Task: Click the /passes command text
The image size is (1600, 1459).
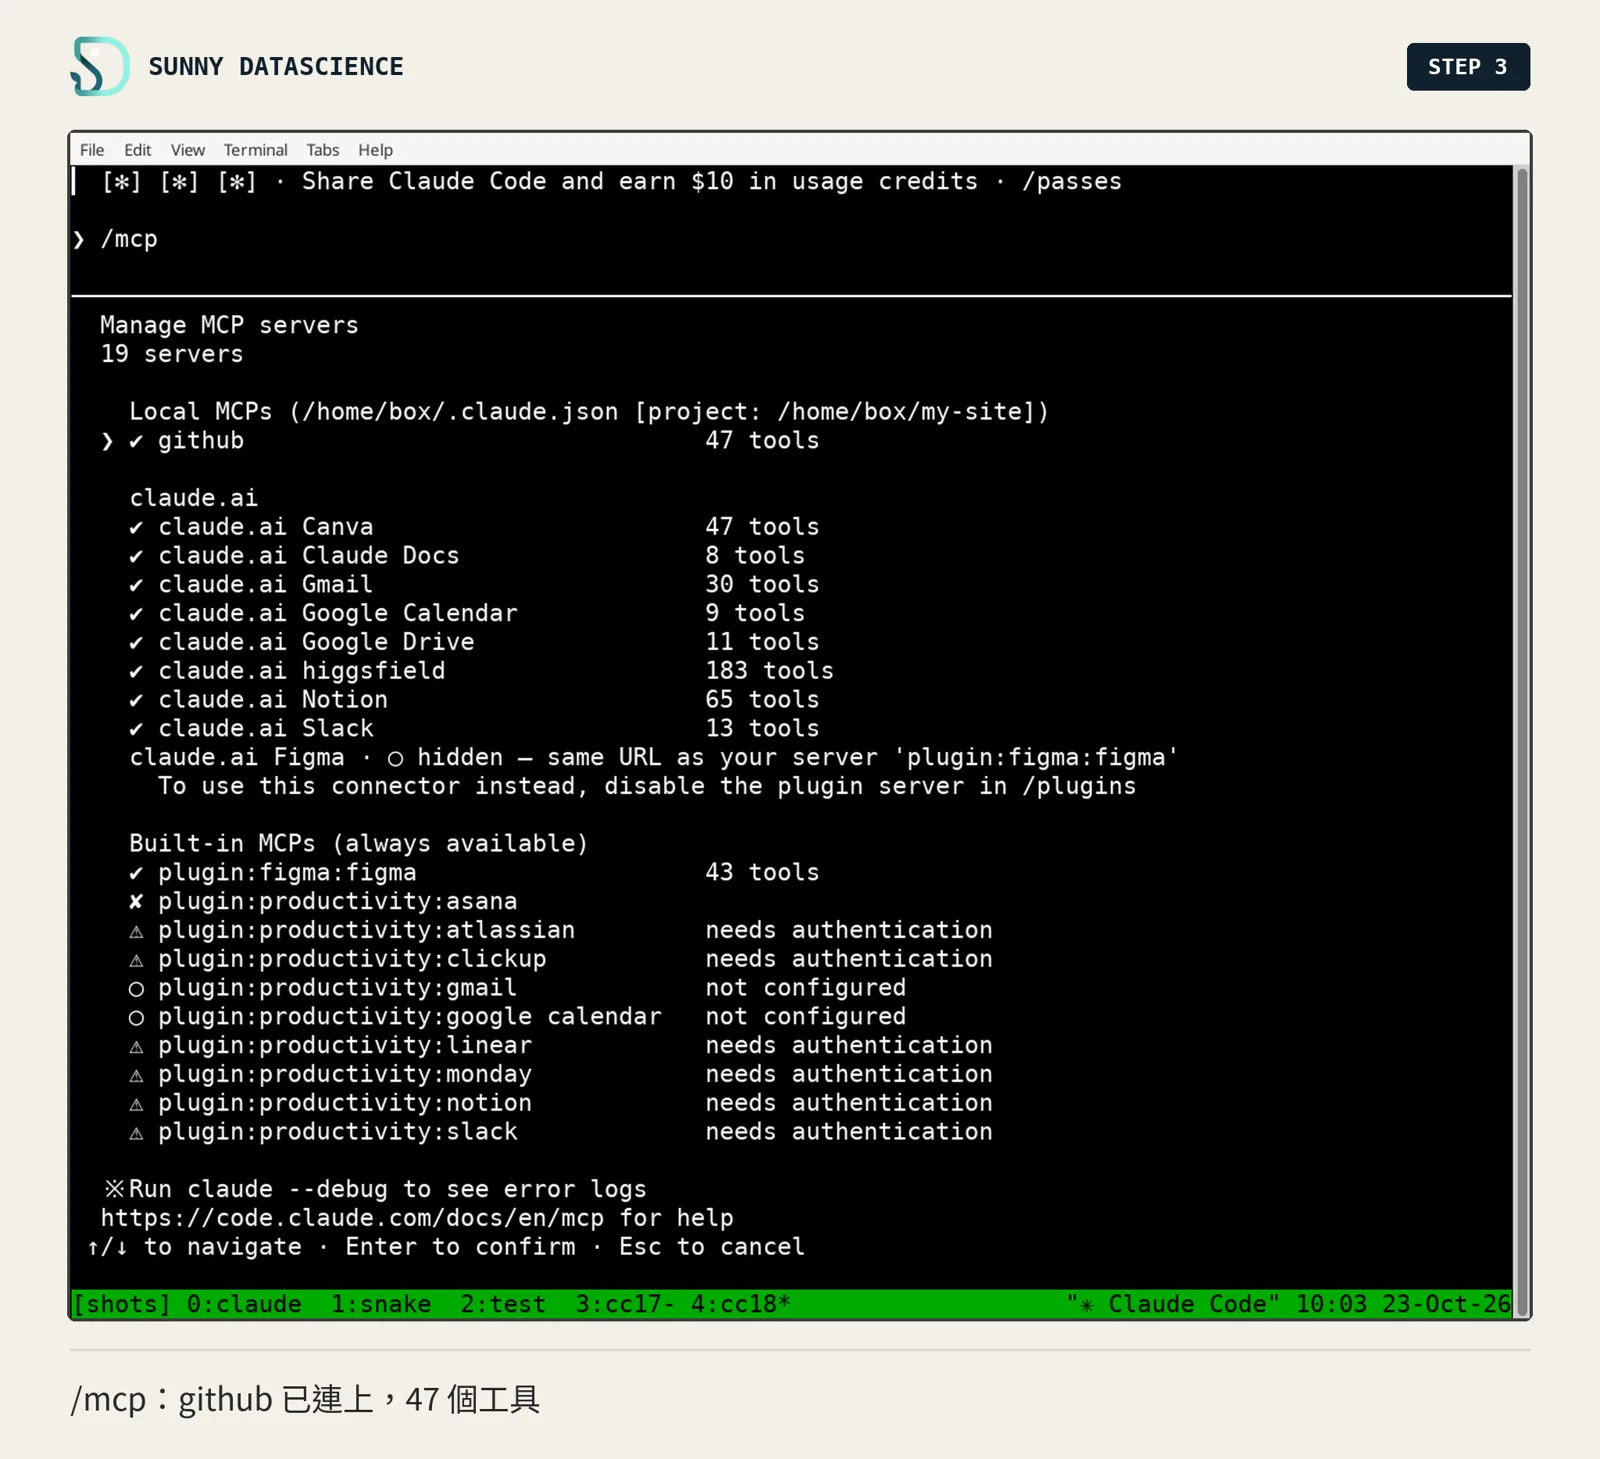Action: tap(1071, 182)
